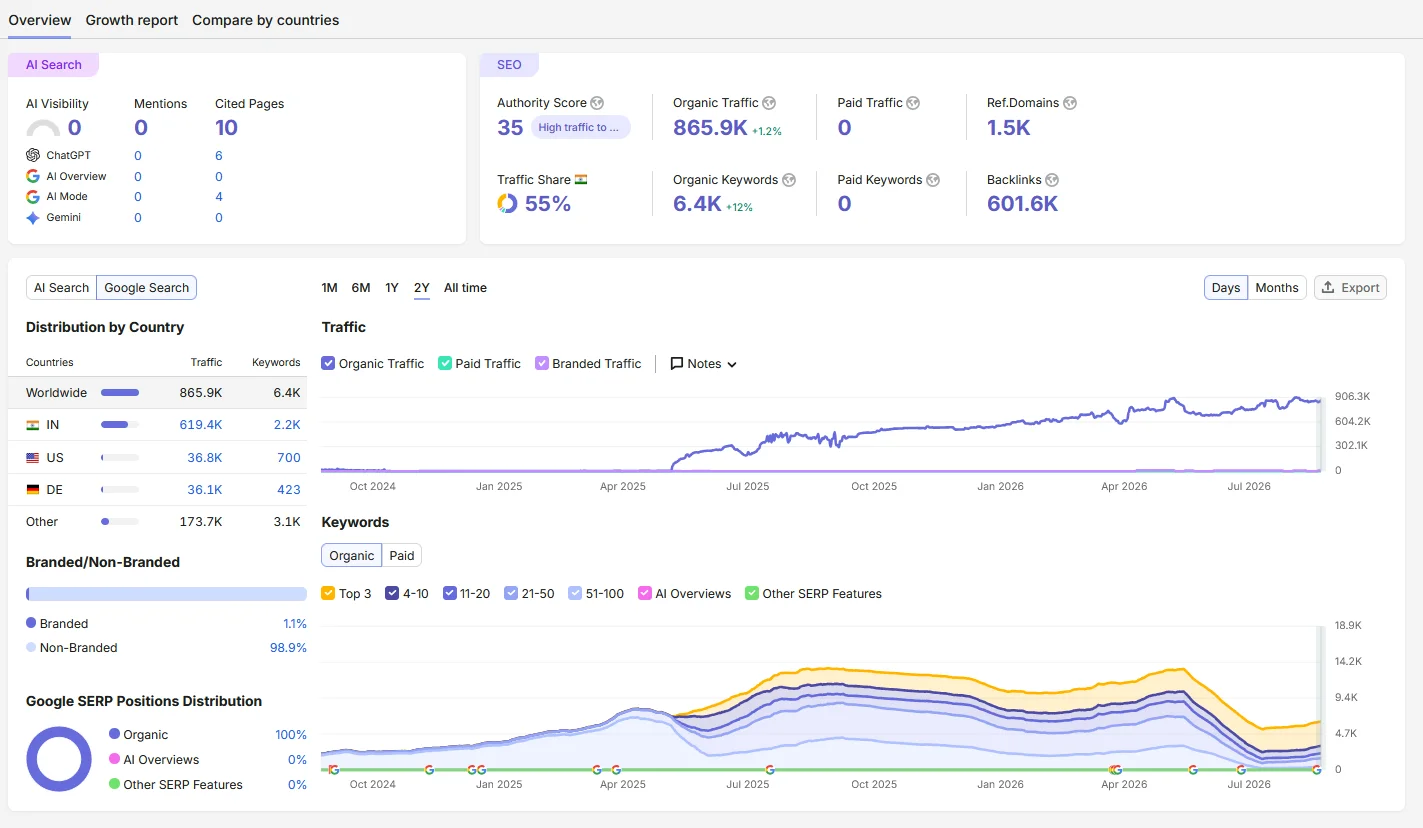
Task: Toggle the 21-50 keywords checkbox
Action: point(511,593)
